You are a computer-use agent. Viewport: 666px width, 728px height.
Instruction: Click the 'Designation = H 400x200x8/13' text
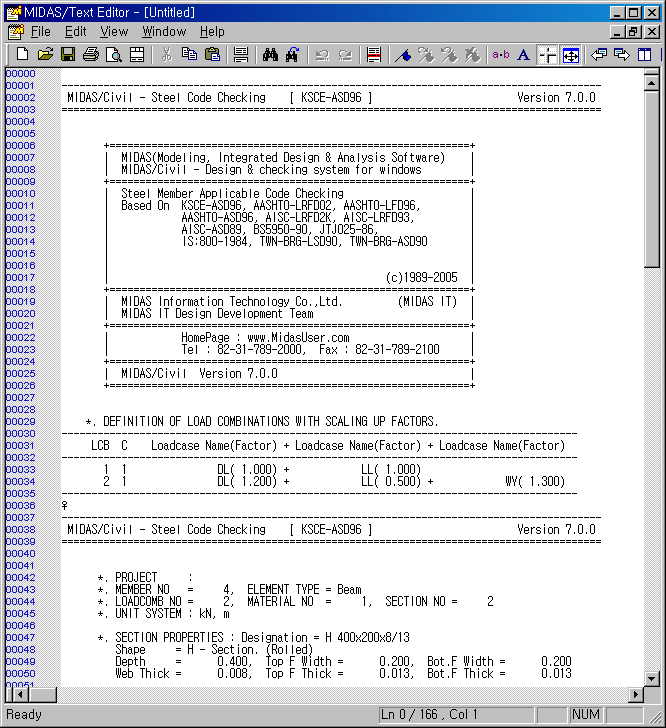tap(325, 637)
